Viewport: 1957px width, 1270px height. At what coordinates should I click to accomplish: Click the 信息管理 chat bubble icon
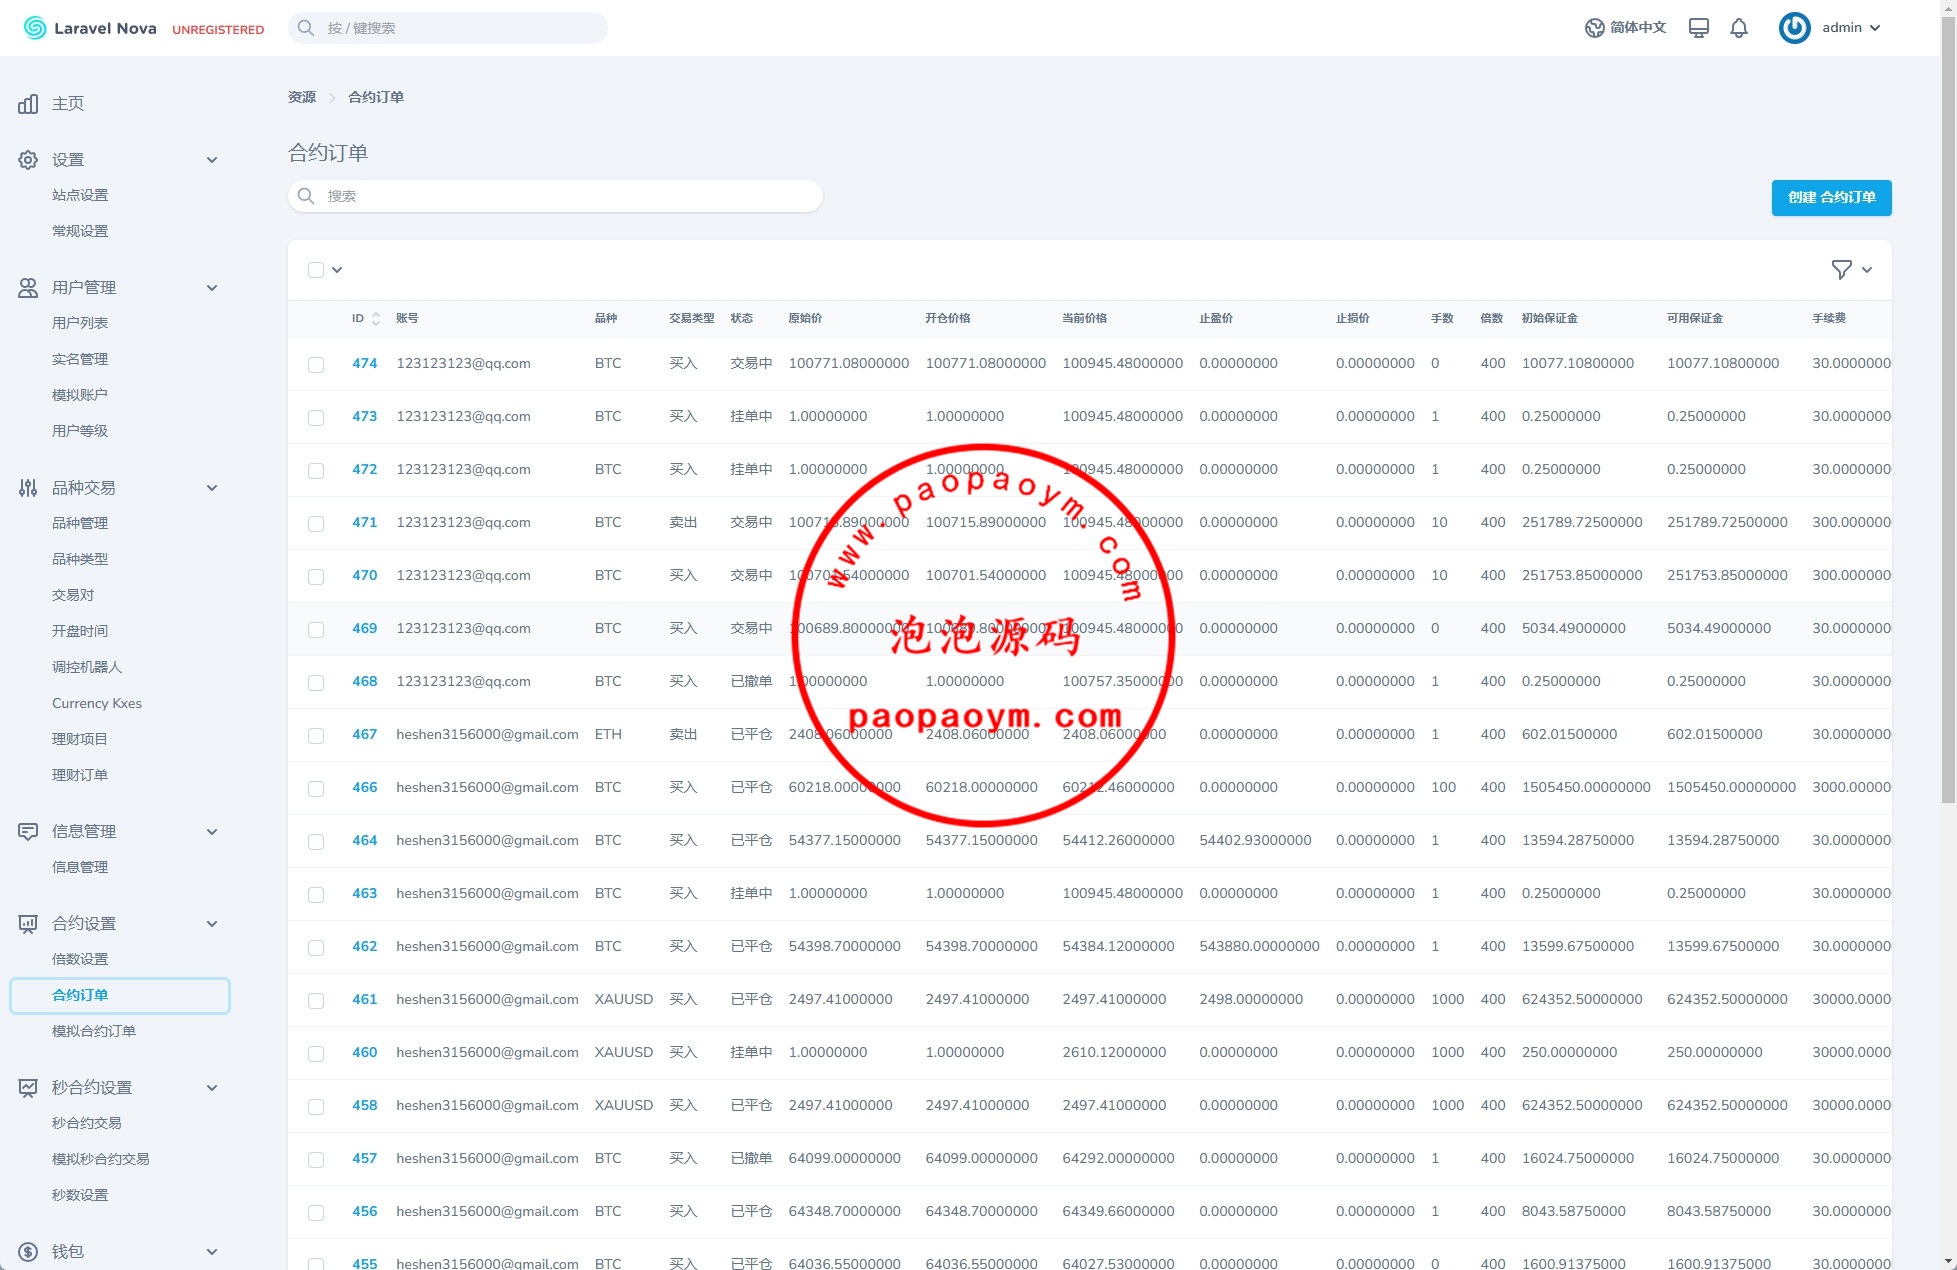click(28, 832)
